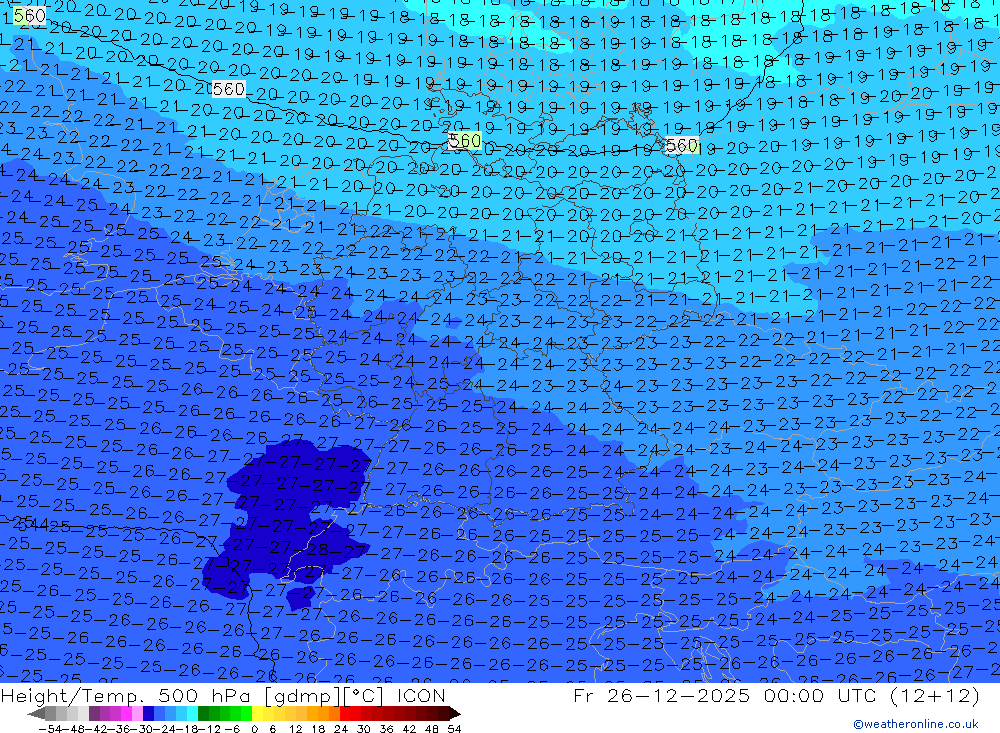Pick the bright yellow legend swatch above 0
Screen dimensions: 1000x733
click(x=258, y=713)
